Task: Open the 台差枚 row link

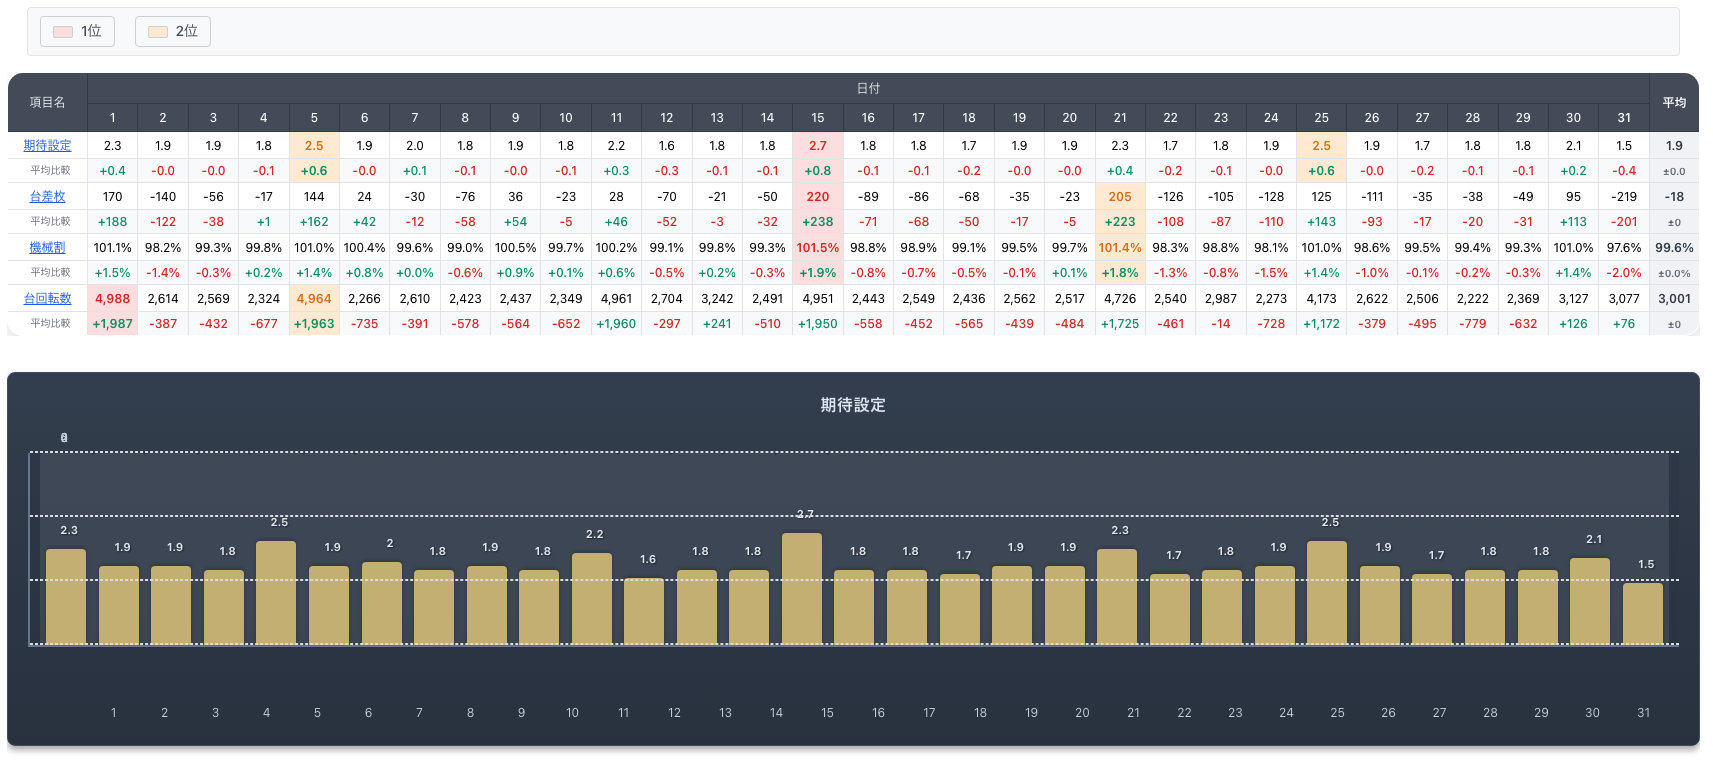Action: click(x=47, y=197)
